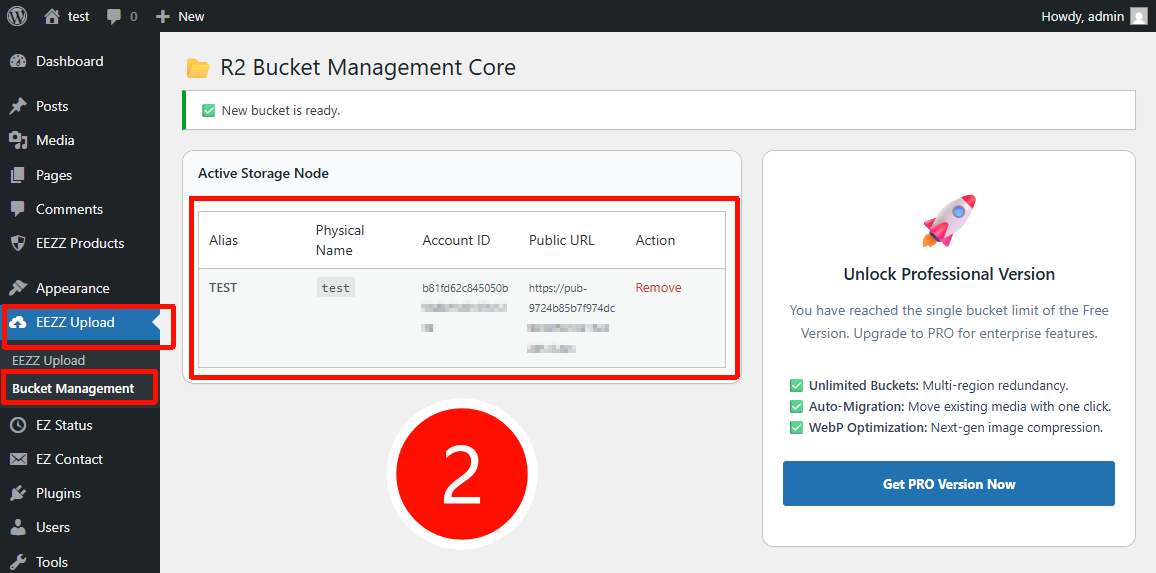Click the admin user avatar
The image size is (1156, 573).
1138,16
